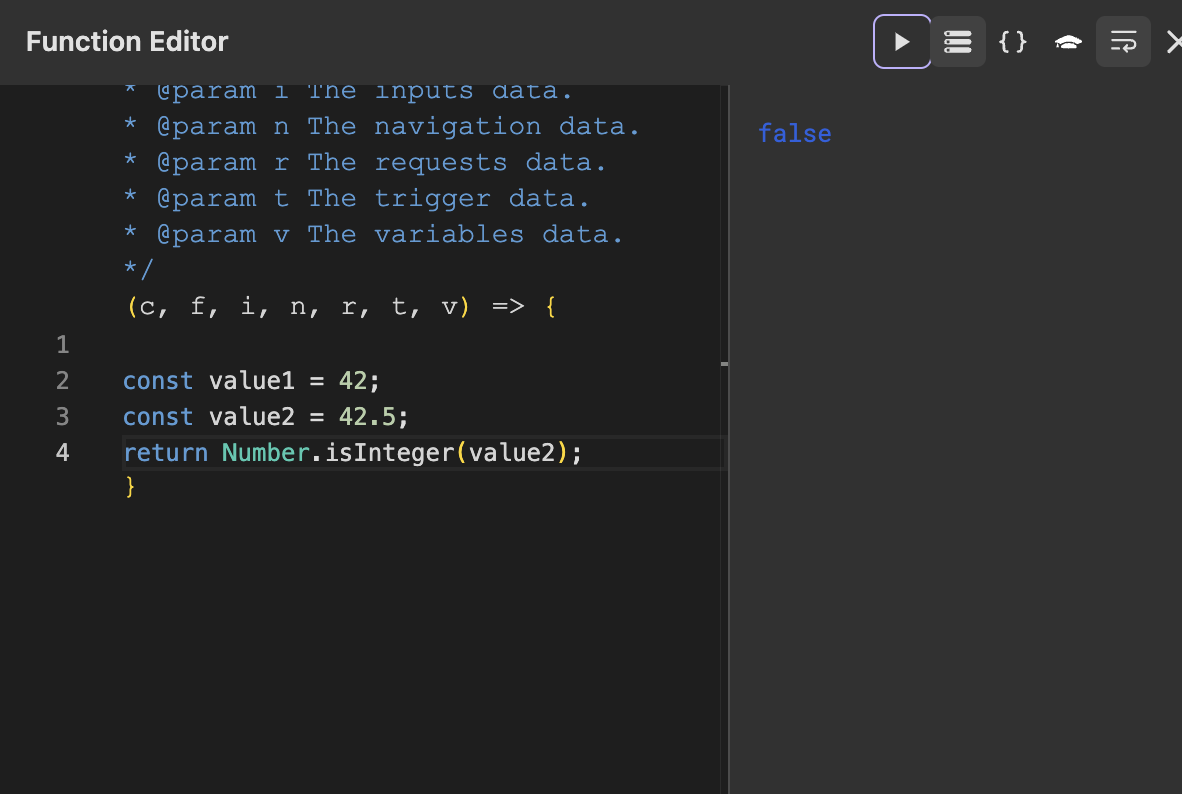Open the graduation cap help icon
1182x794 pixels.
(x=1067, y=41)
